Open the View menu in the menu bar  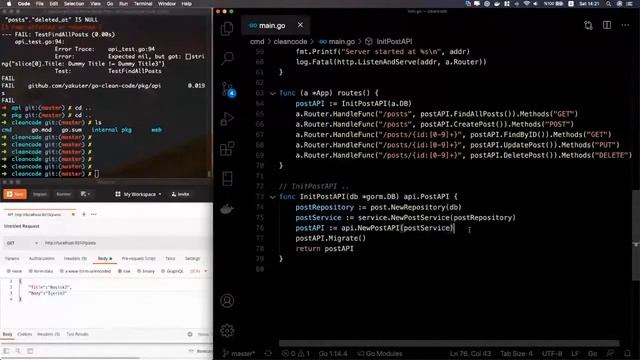coord(95,4)
